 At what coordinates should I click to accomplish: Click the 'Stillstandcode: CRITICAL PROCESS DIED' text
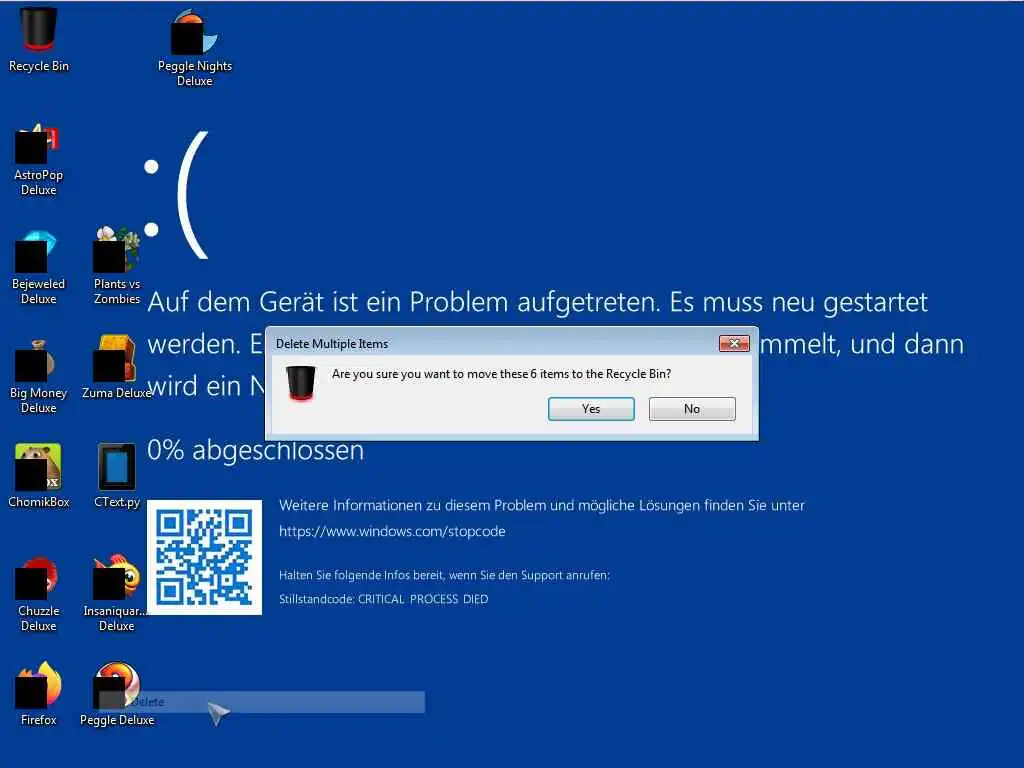[x=383, y=600]
